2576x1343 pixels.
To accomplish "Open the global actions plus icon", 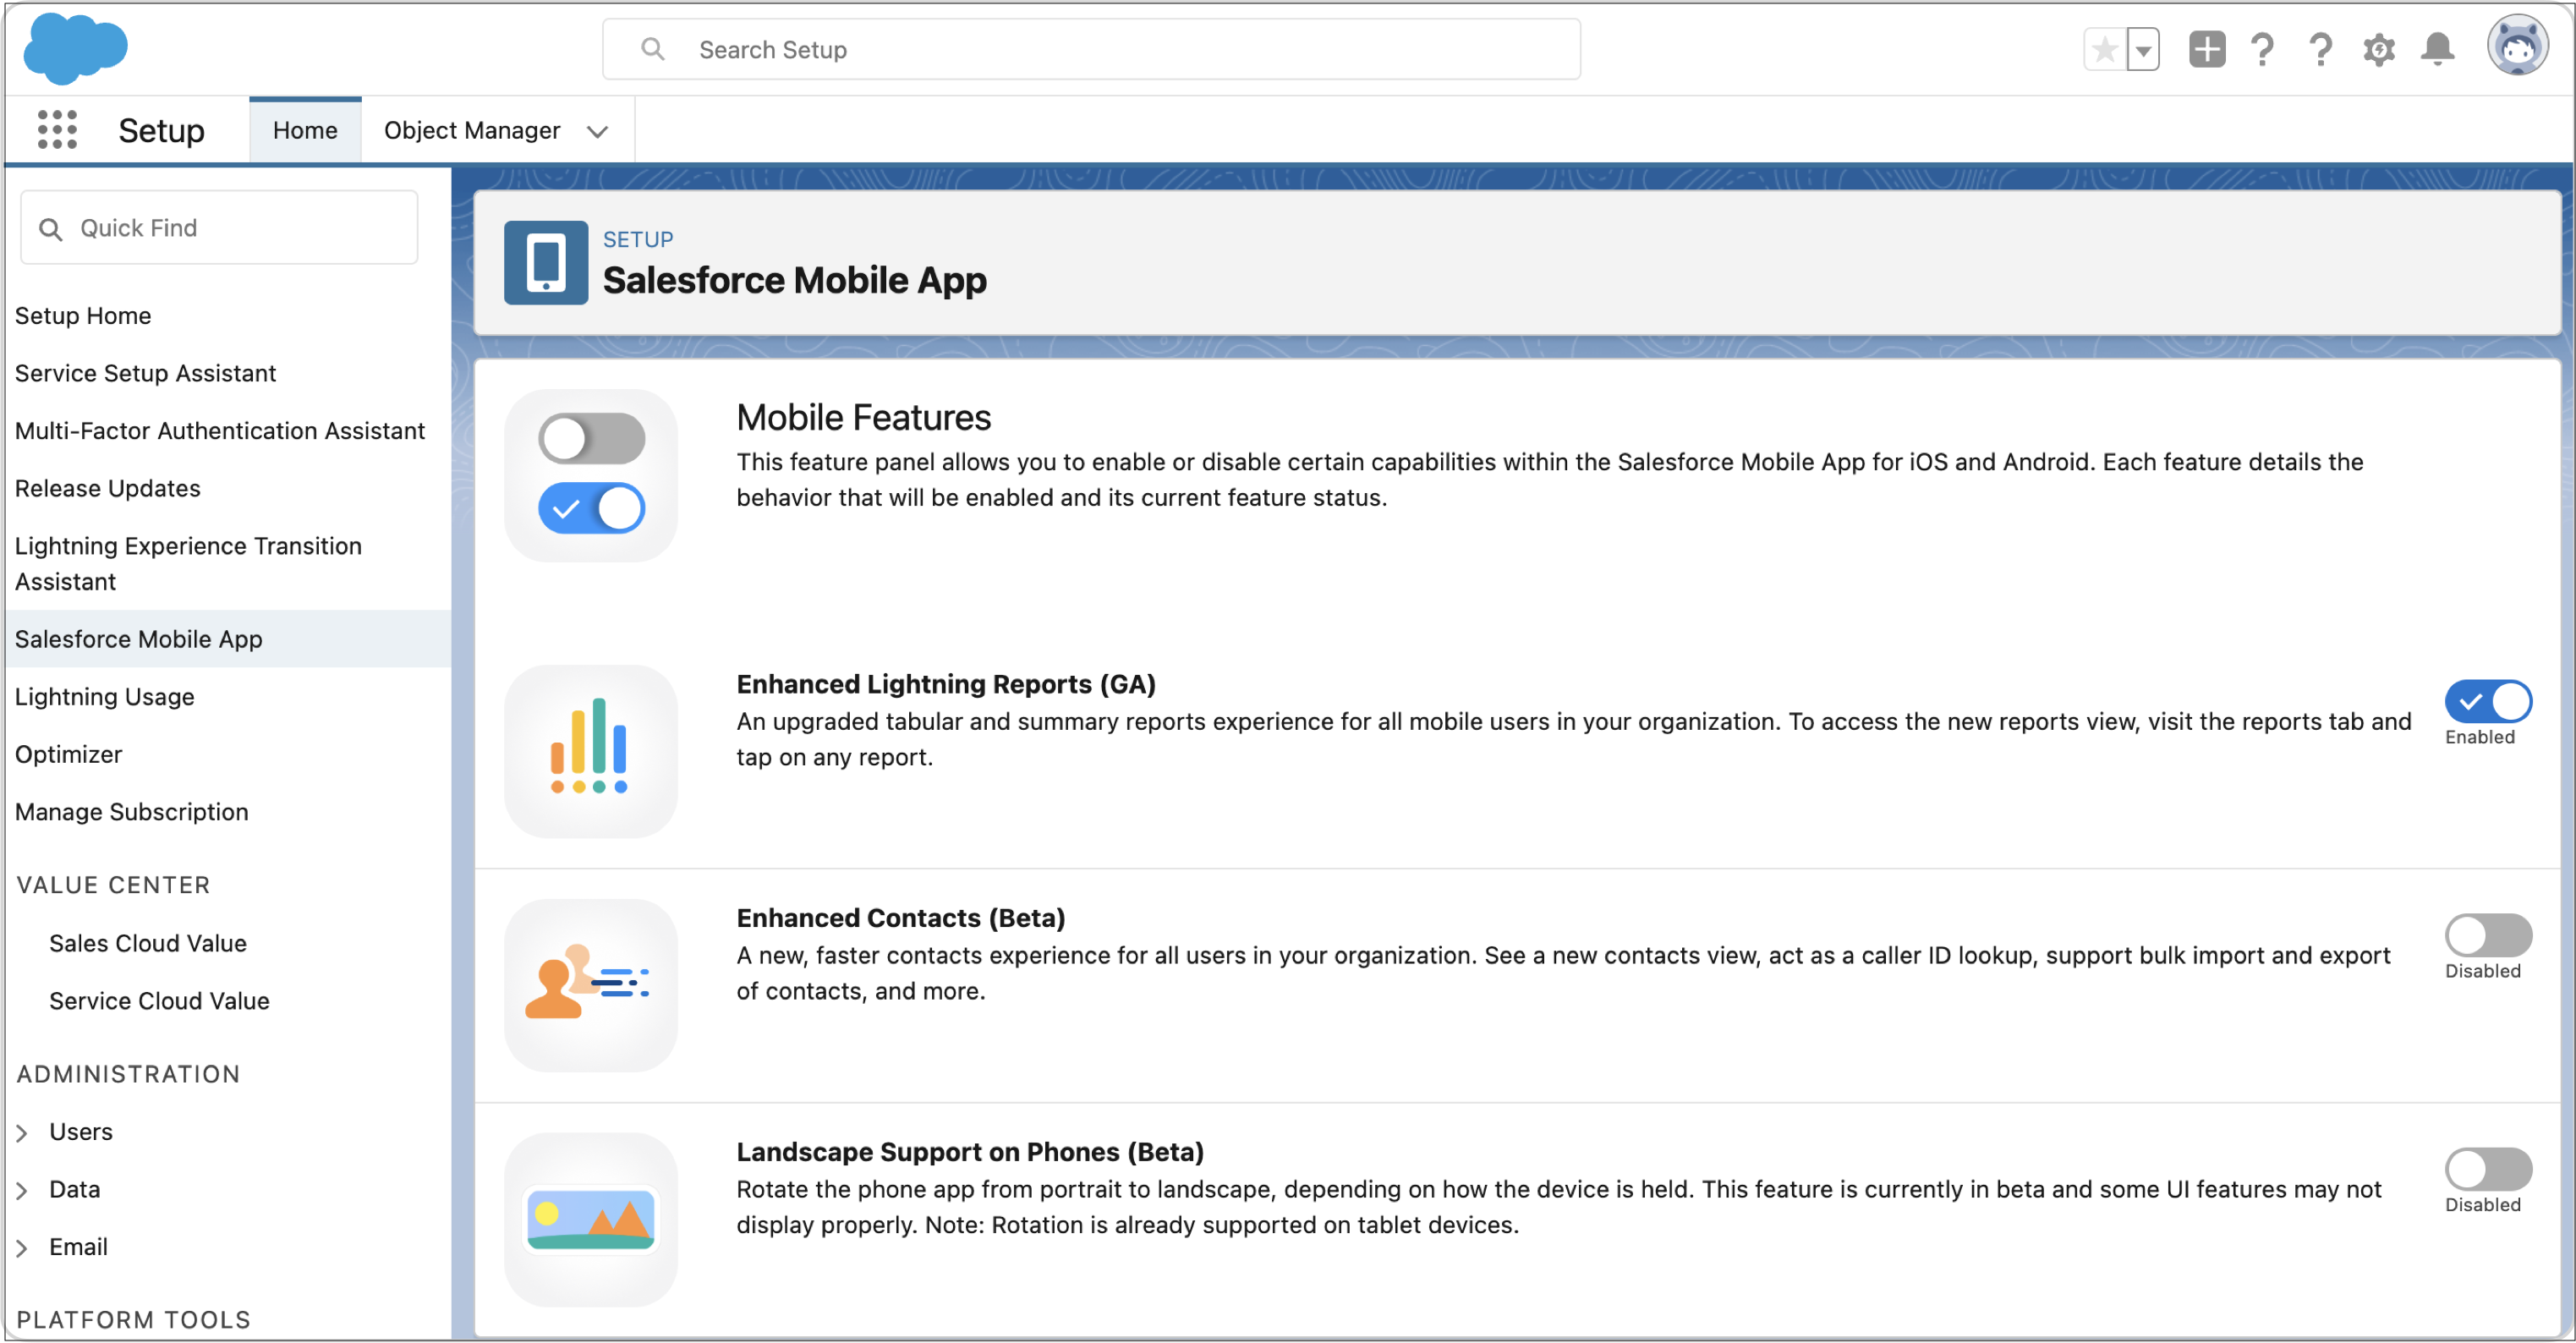I will 2206,49.
